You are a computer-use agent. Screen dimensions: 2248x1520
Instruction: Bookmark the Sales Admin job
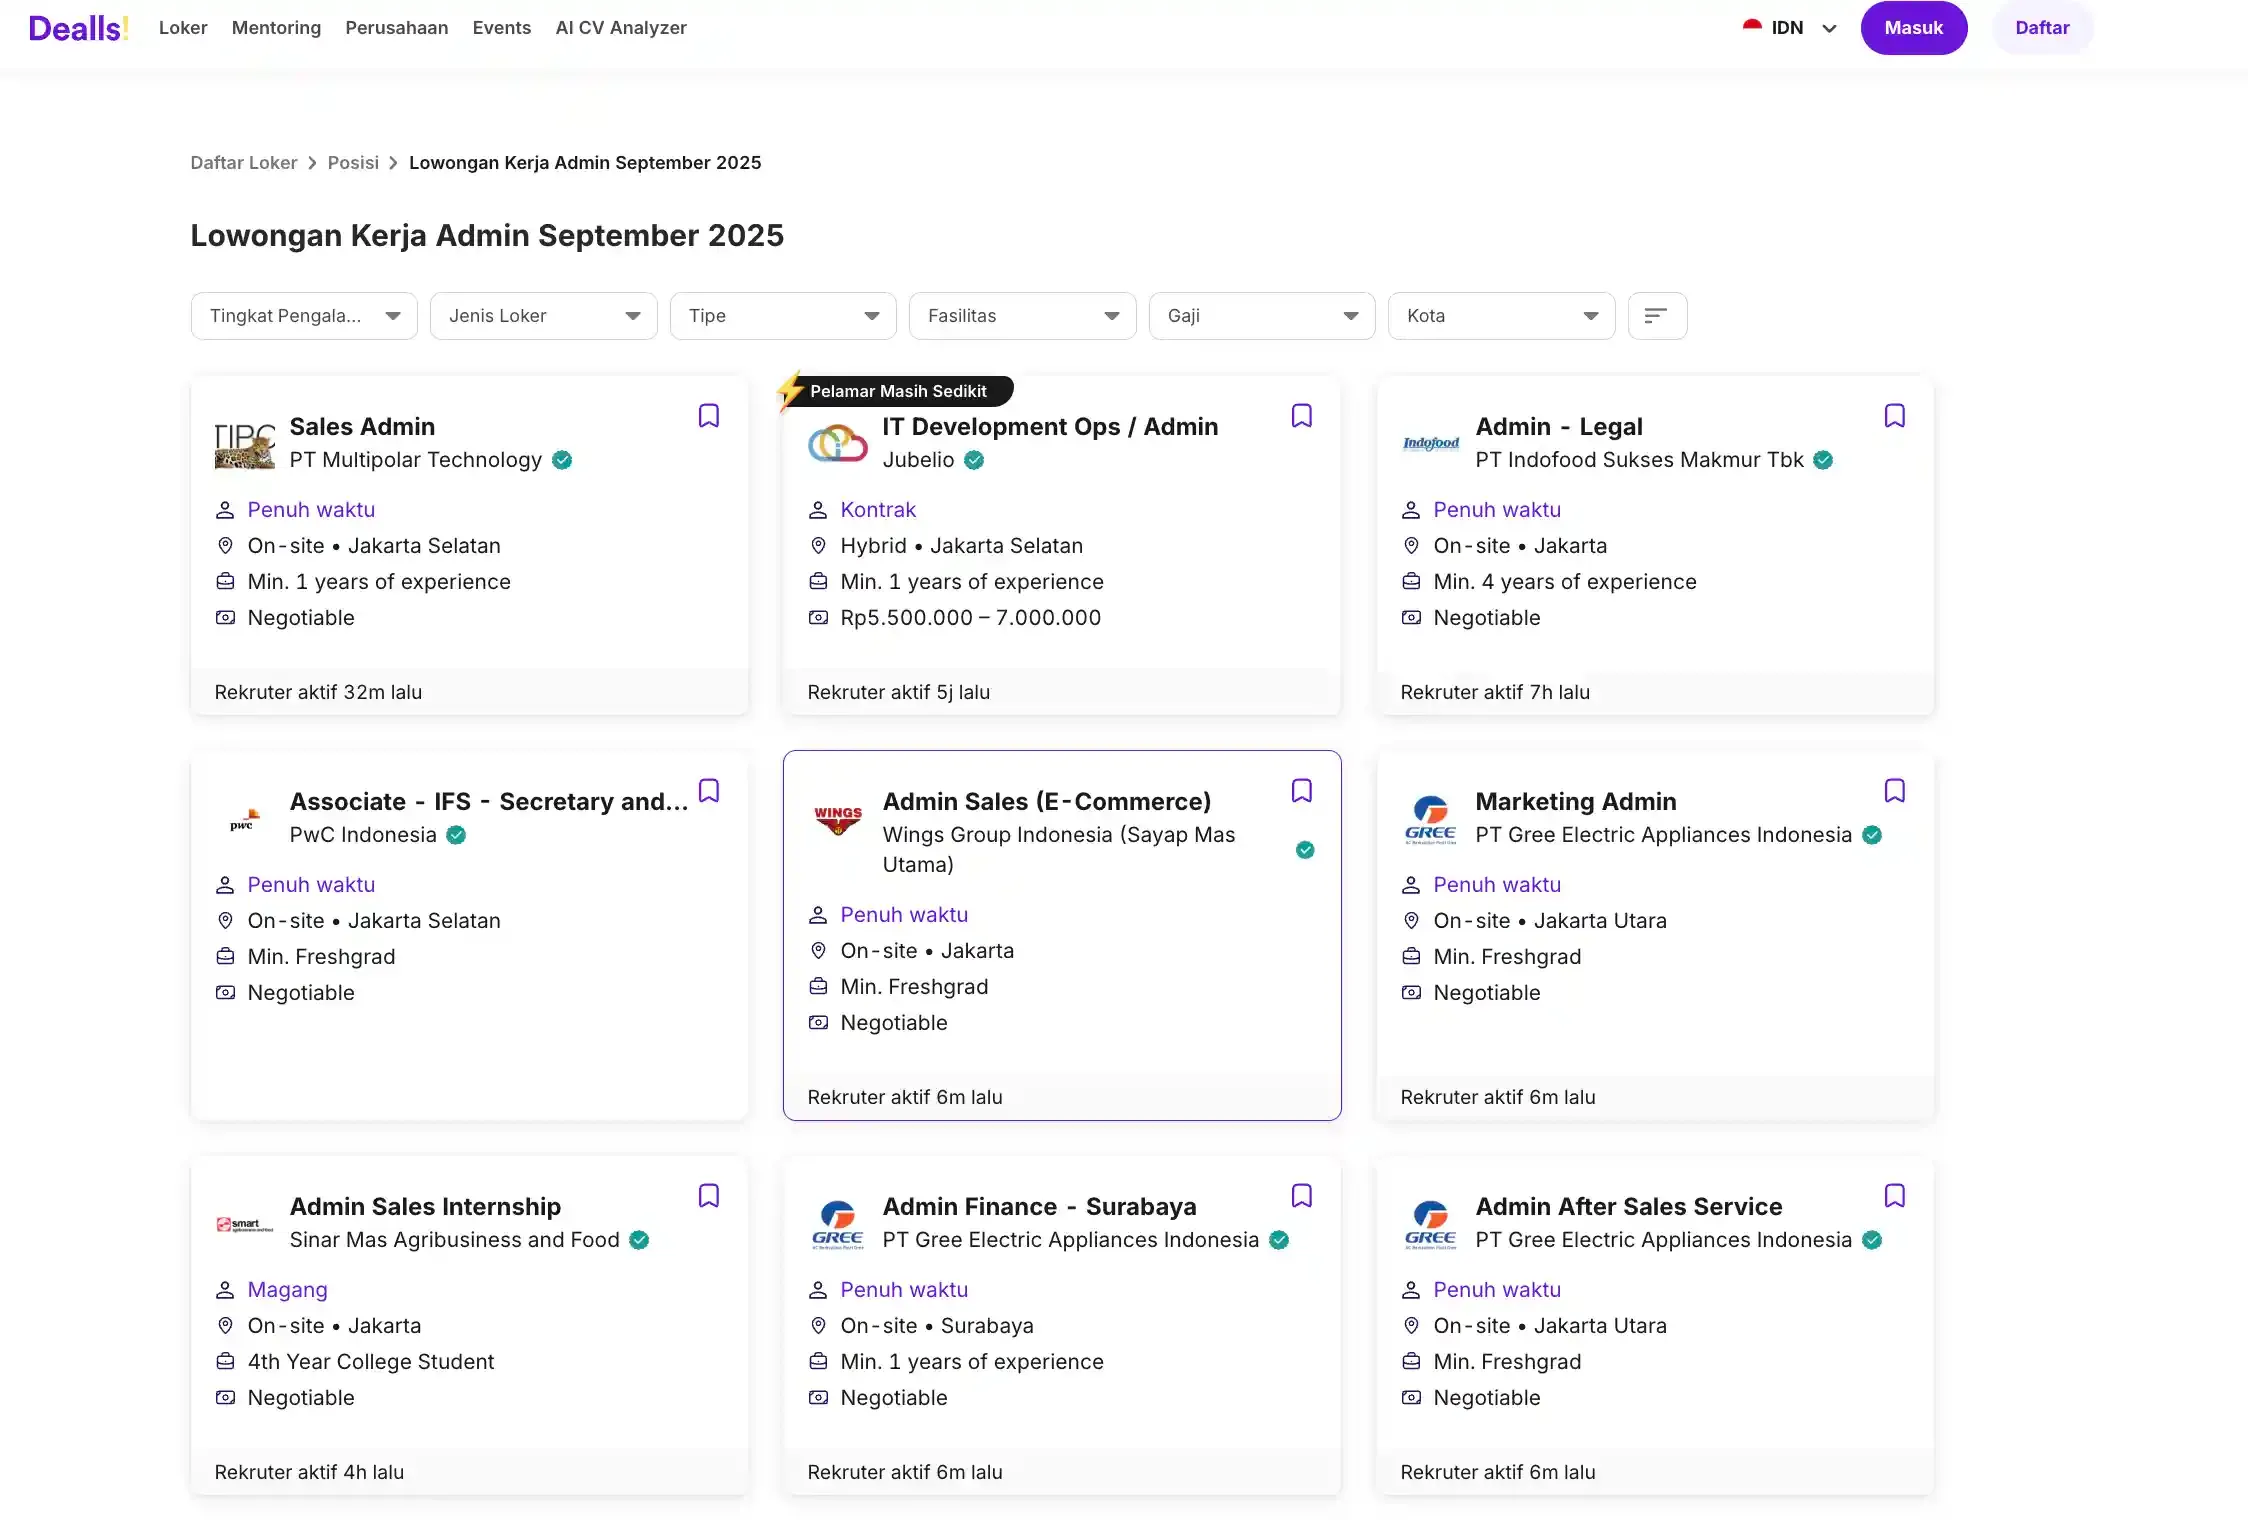(x=709, y=416)
